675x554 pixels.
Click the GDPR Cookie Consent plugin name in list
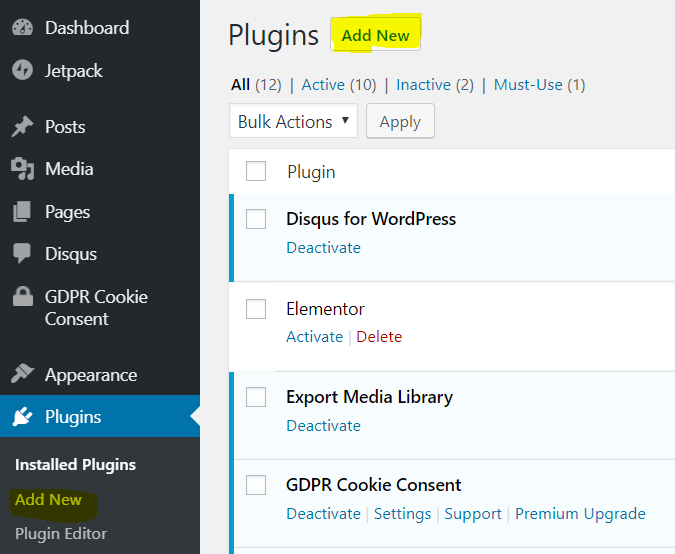(x=373, y=485)
